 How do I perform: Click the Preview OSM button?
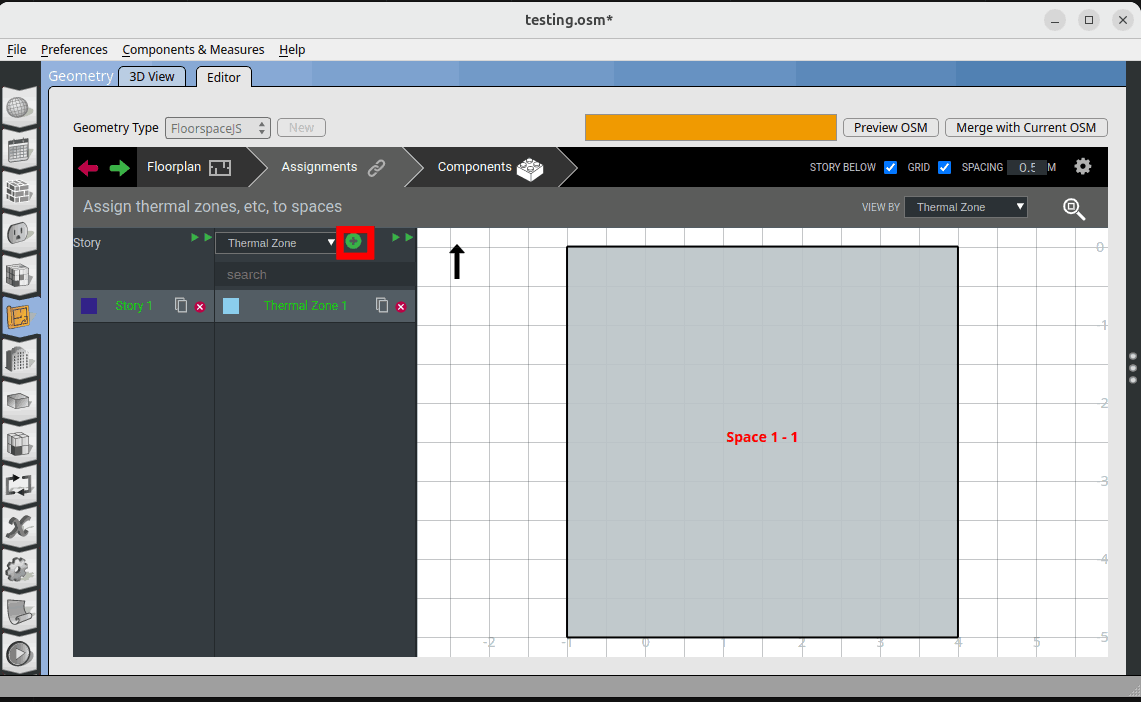(x=890, y=128)
